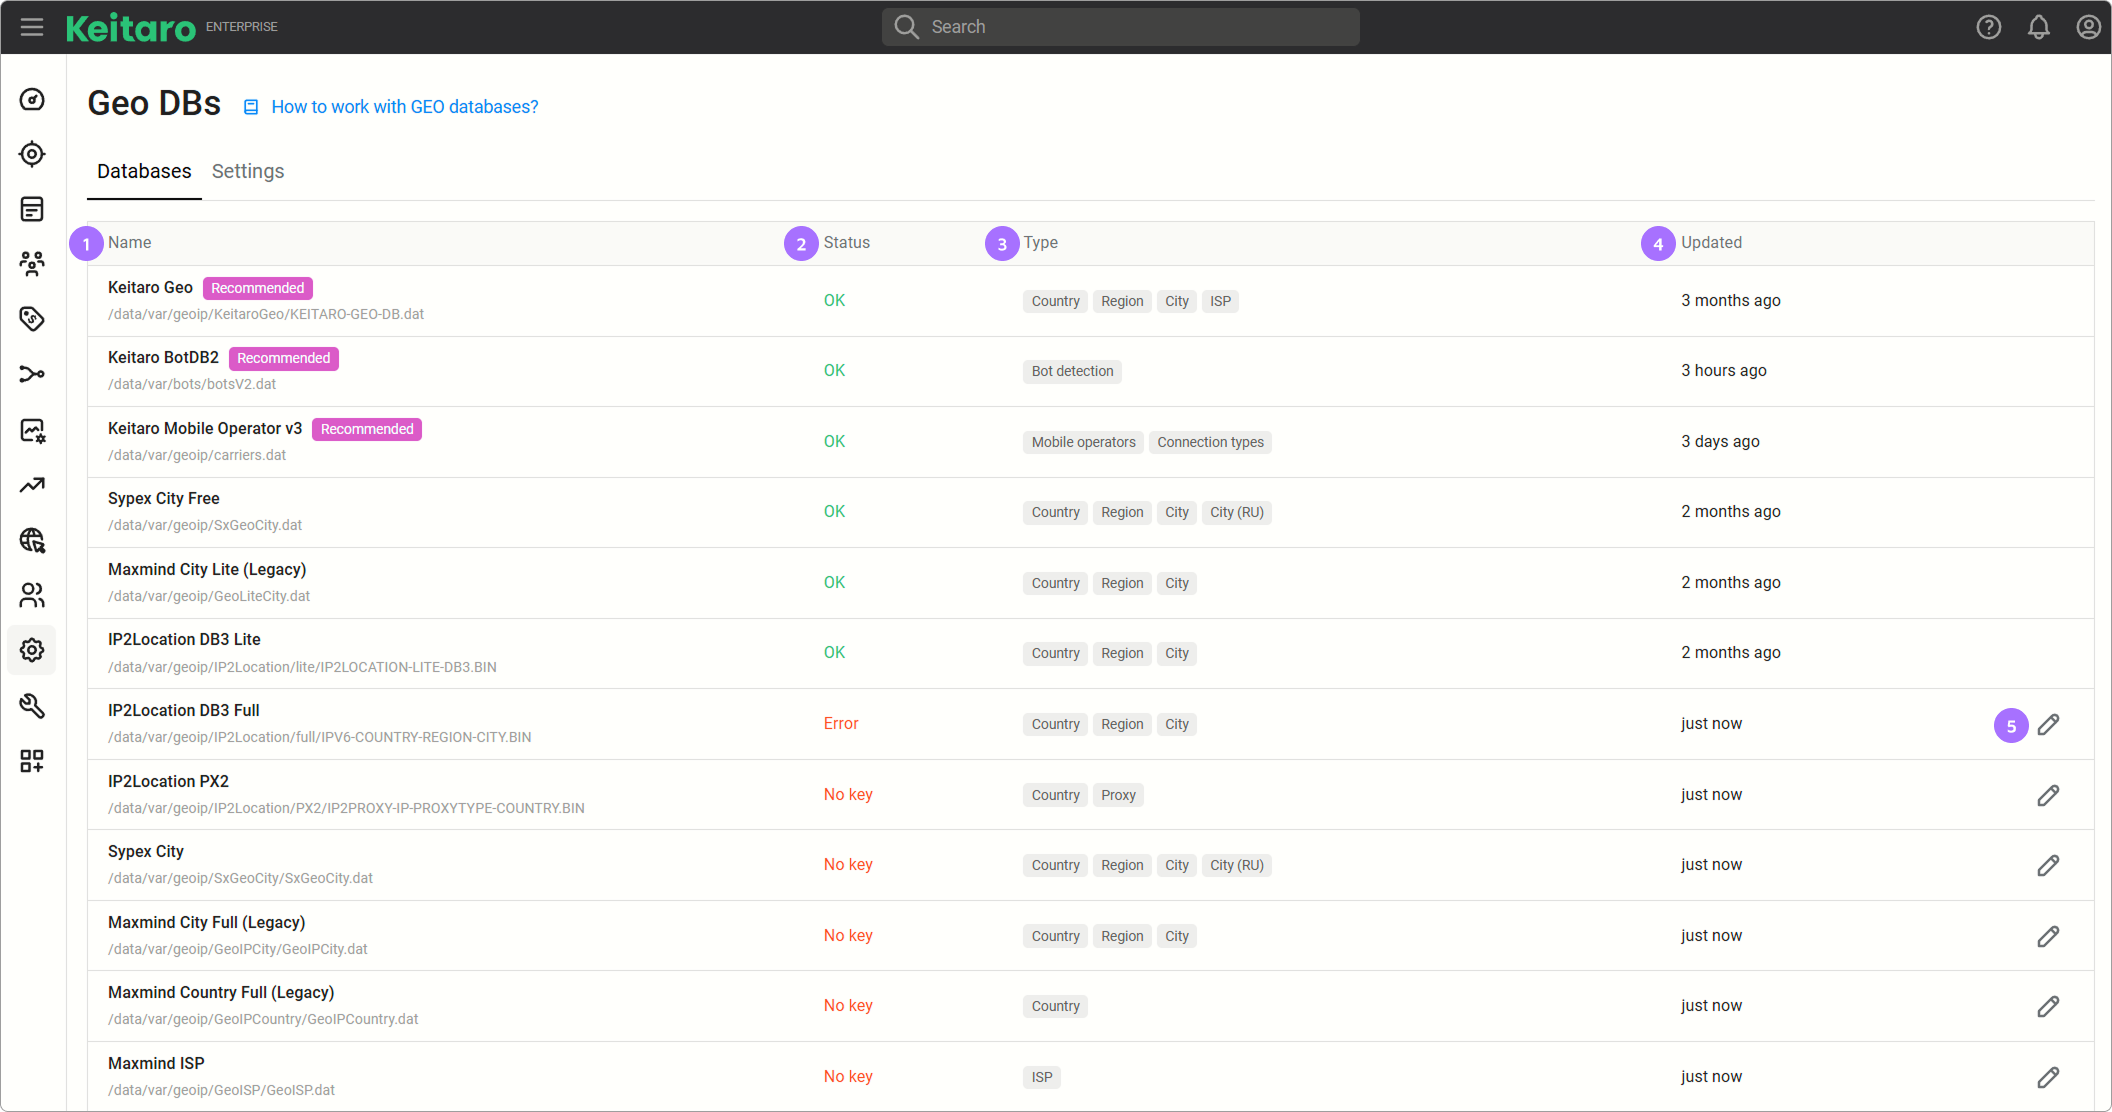Switch to the Settings tab
2112x1112 pixels.
point(248,171)
